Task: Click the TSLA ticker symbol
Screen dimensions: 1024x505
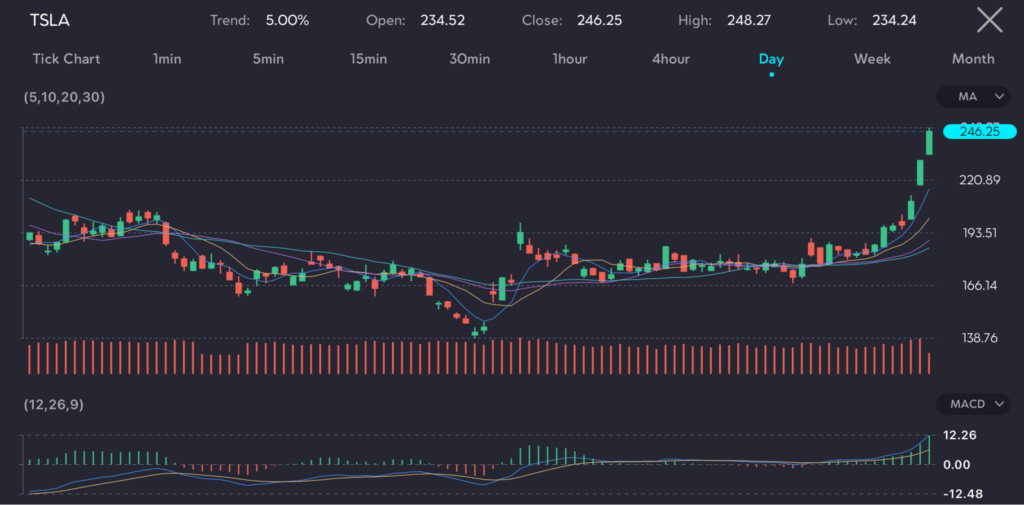Action: coord(50,20)
